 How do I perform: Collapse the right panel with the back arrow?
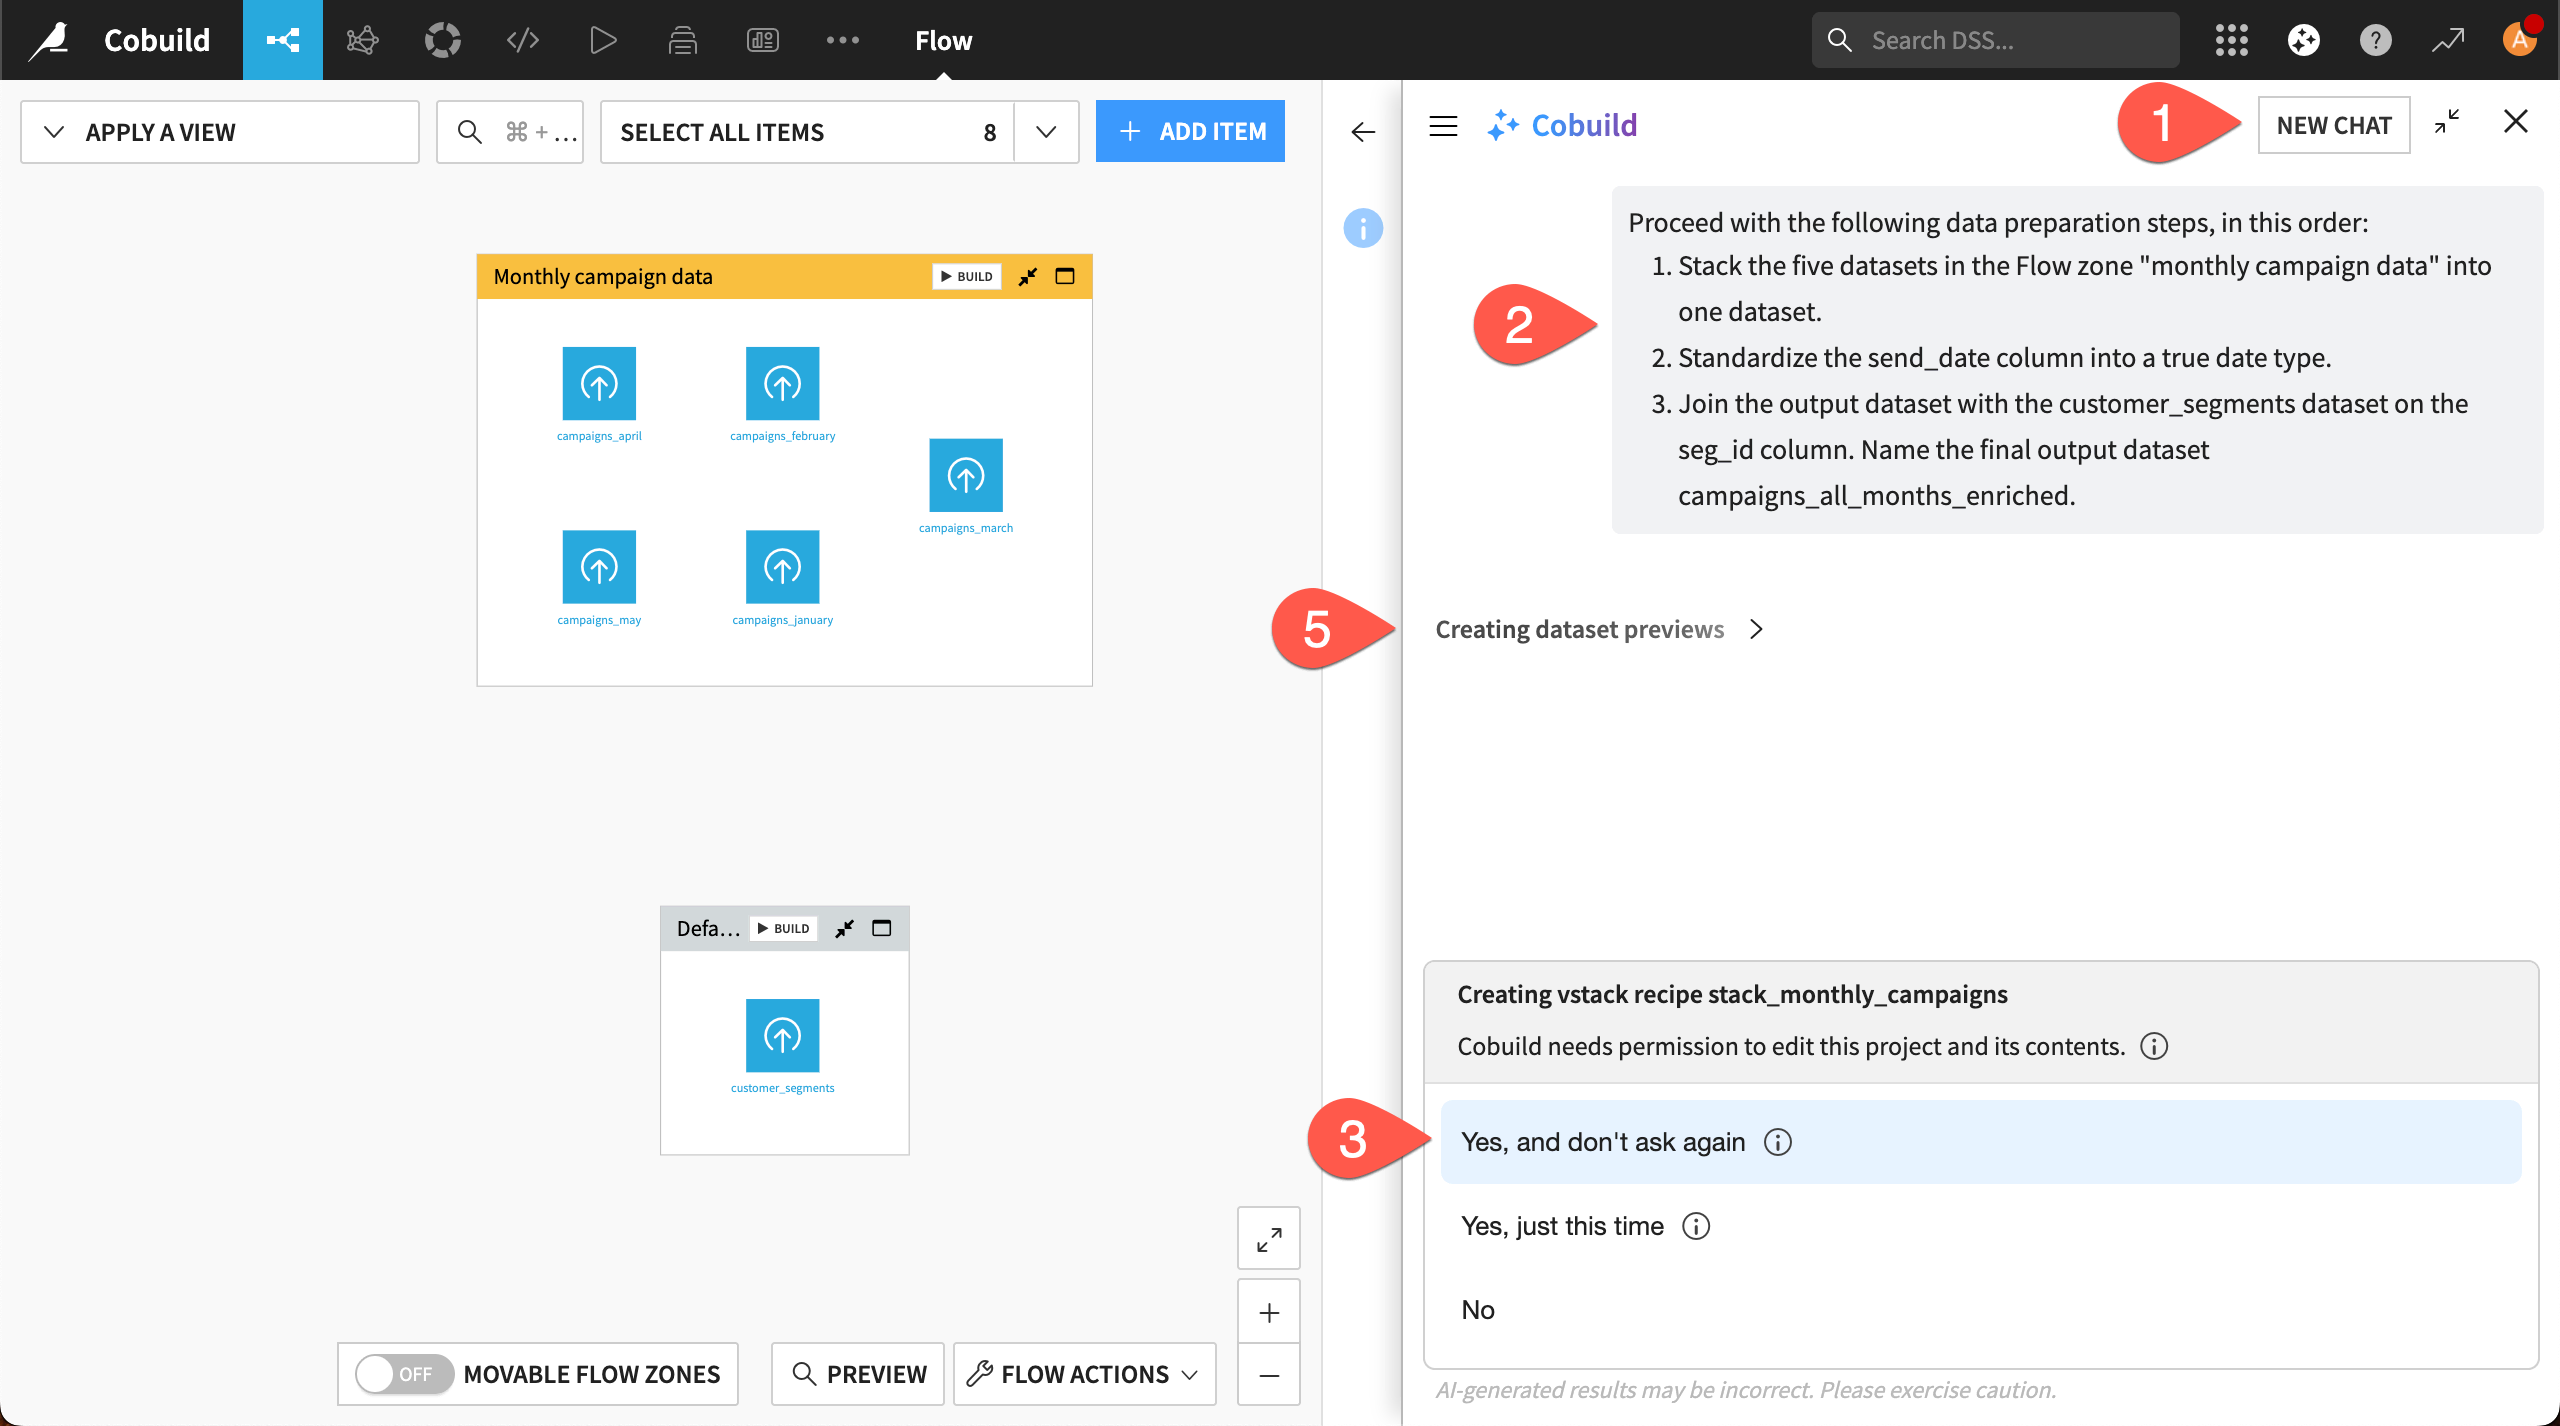[1362, 132]
